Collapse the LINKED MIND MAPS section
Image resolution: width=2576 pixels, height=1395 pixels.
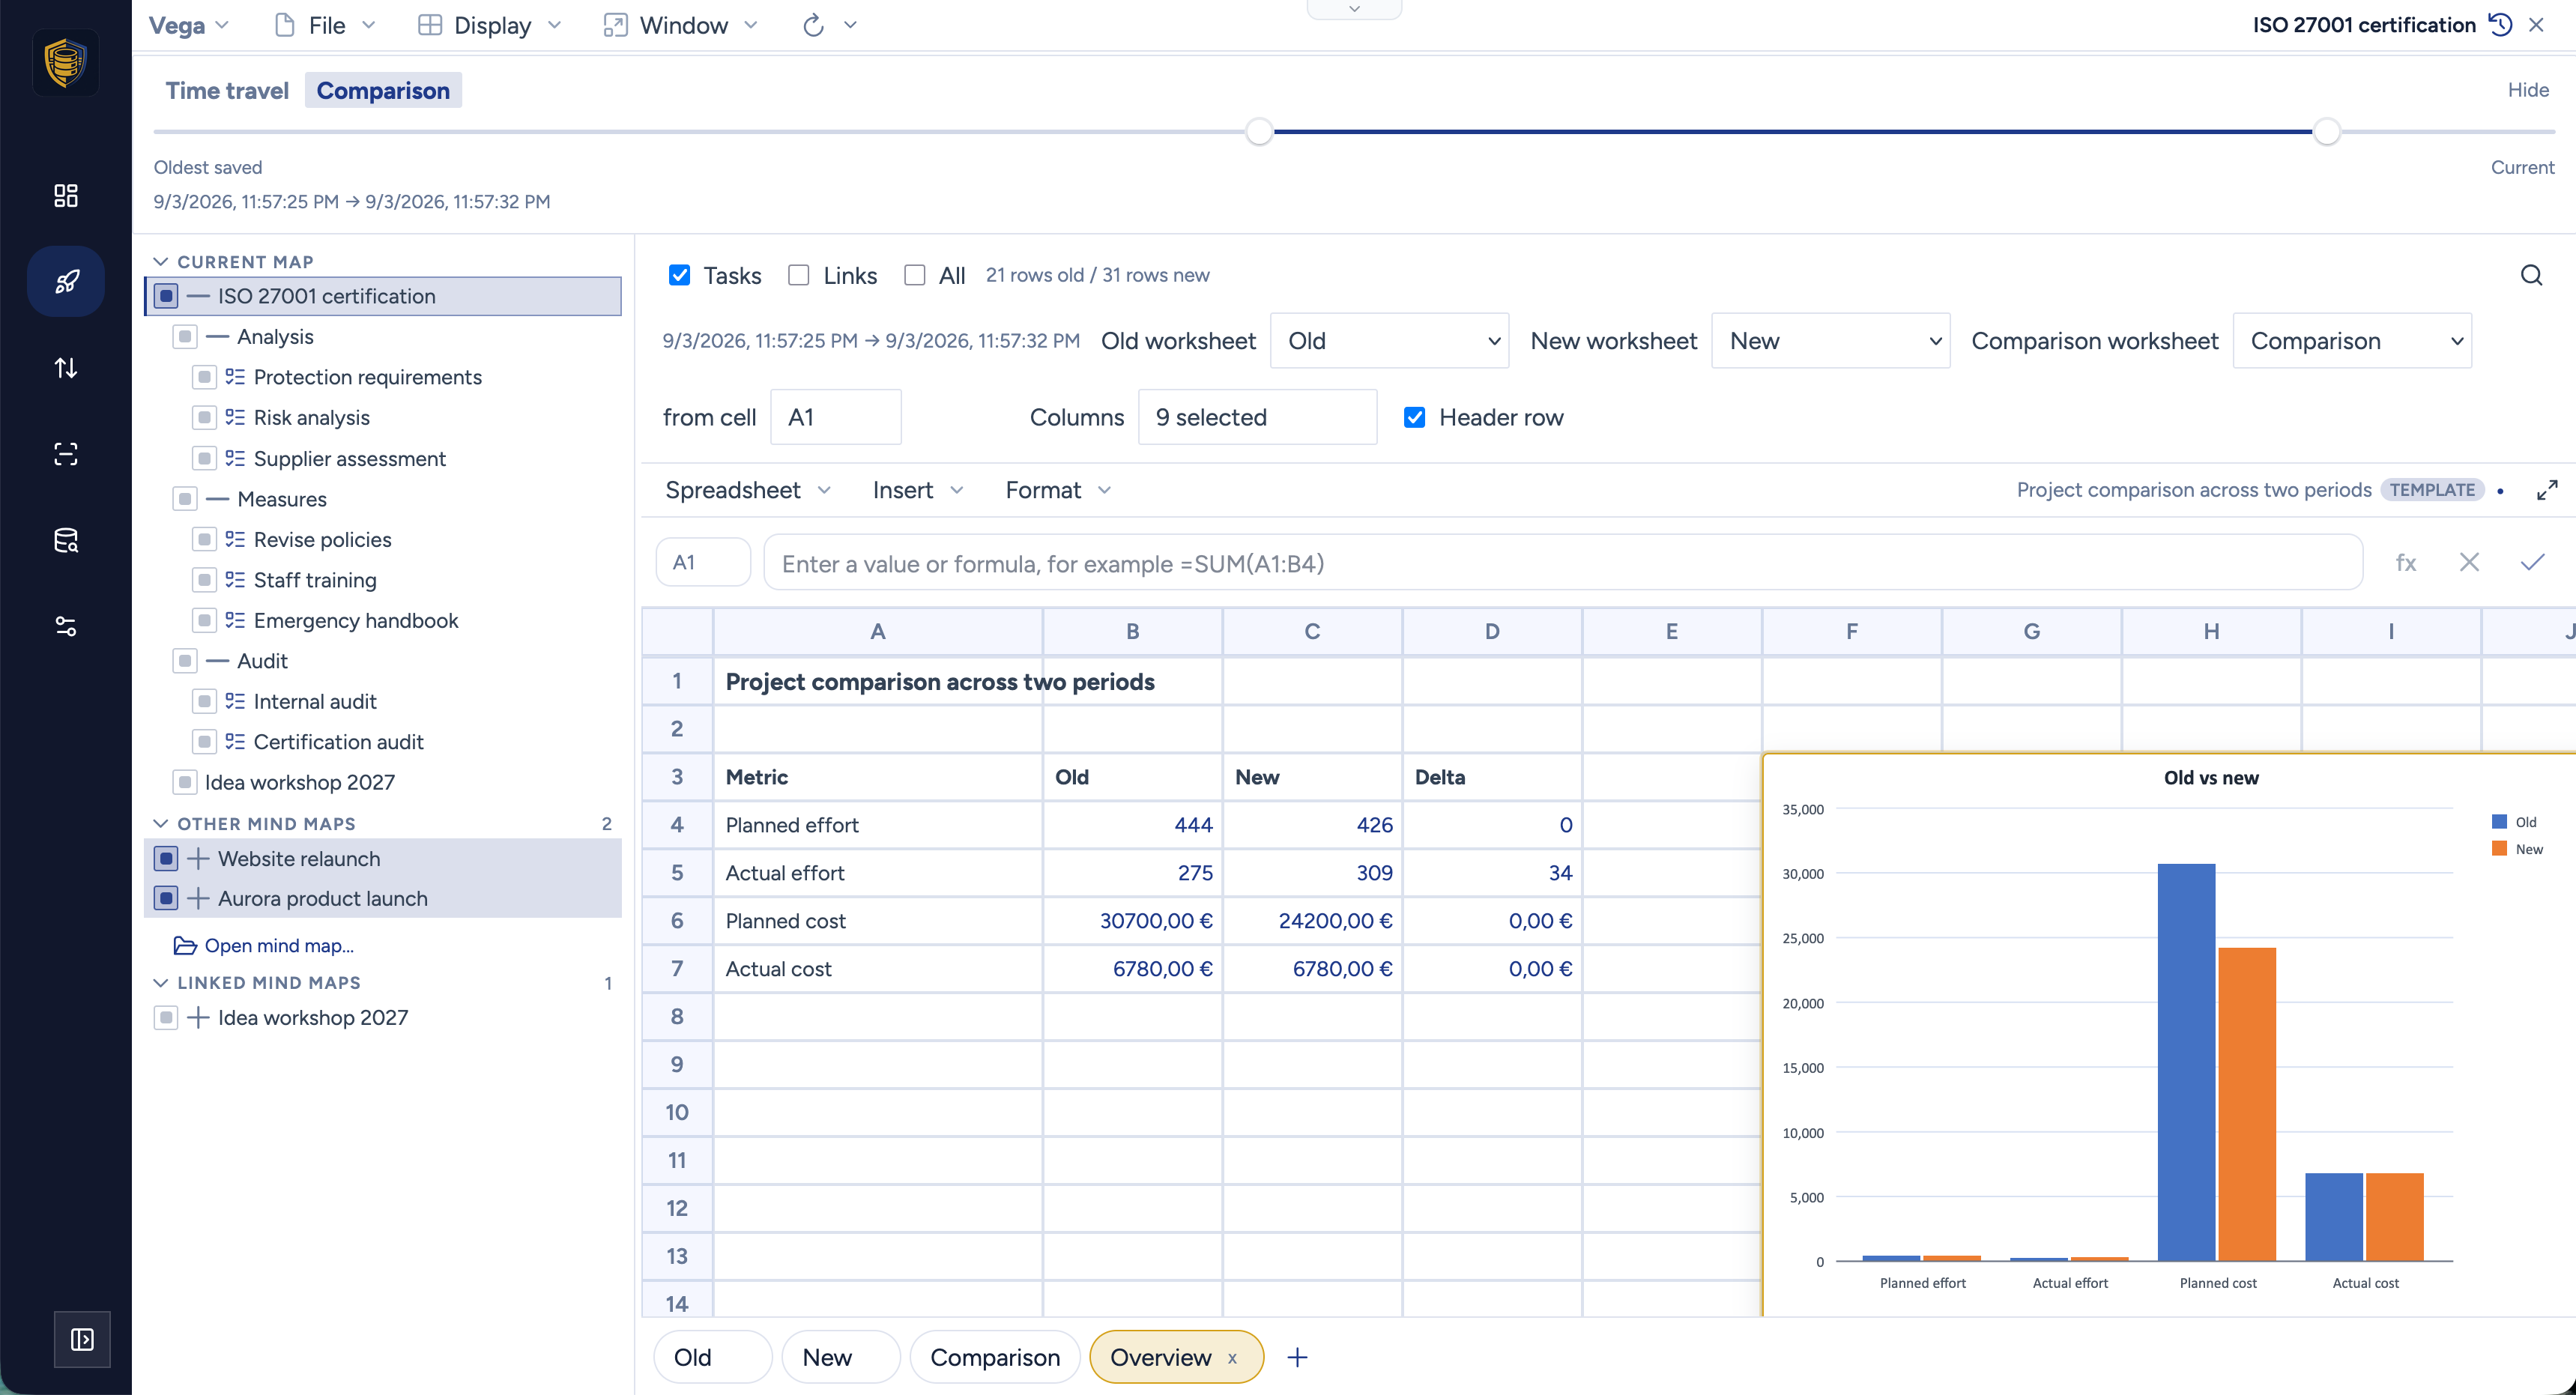click(x=160, y=983)
